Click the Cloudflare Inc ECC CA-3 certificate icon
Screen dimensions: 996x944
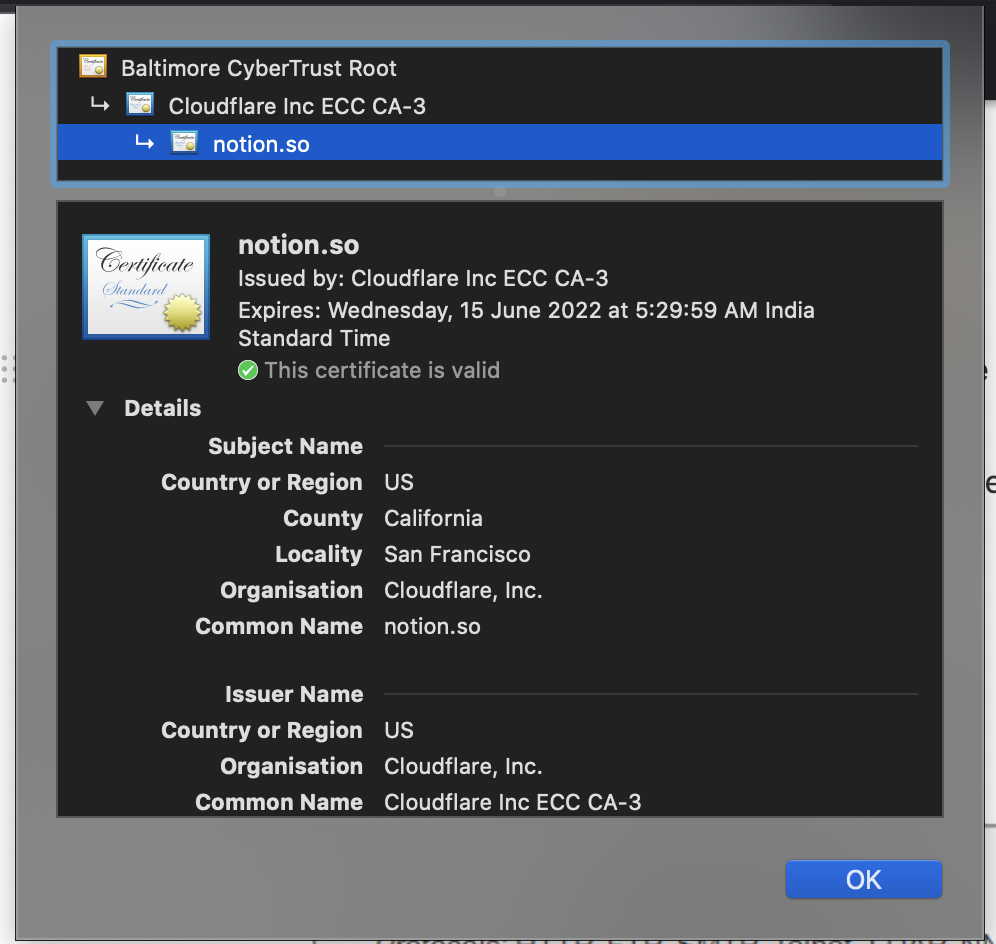point(140,104)
